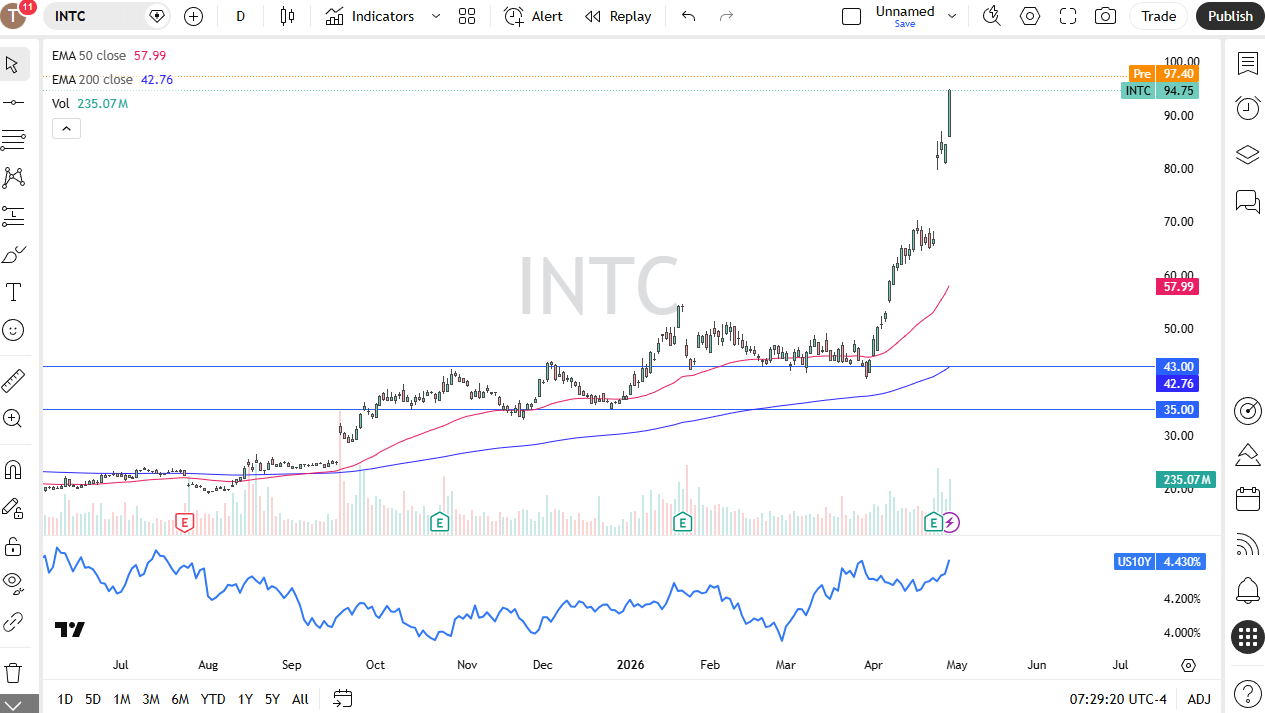Open the emoji icons tool

(x=13, y=330)
